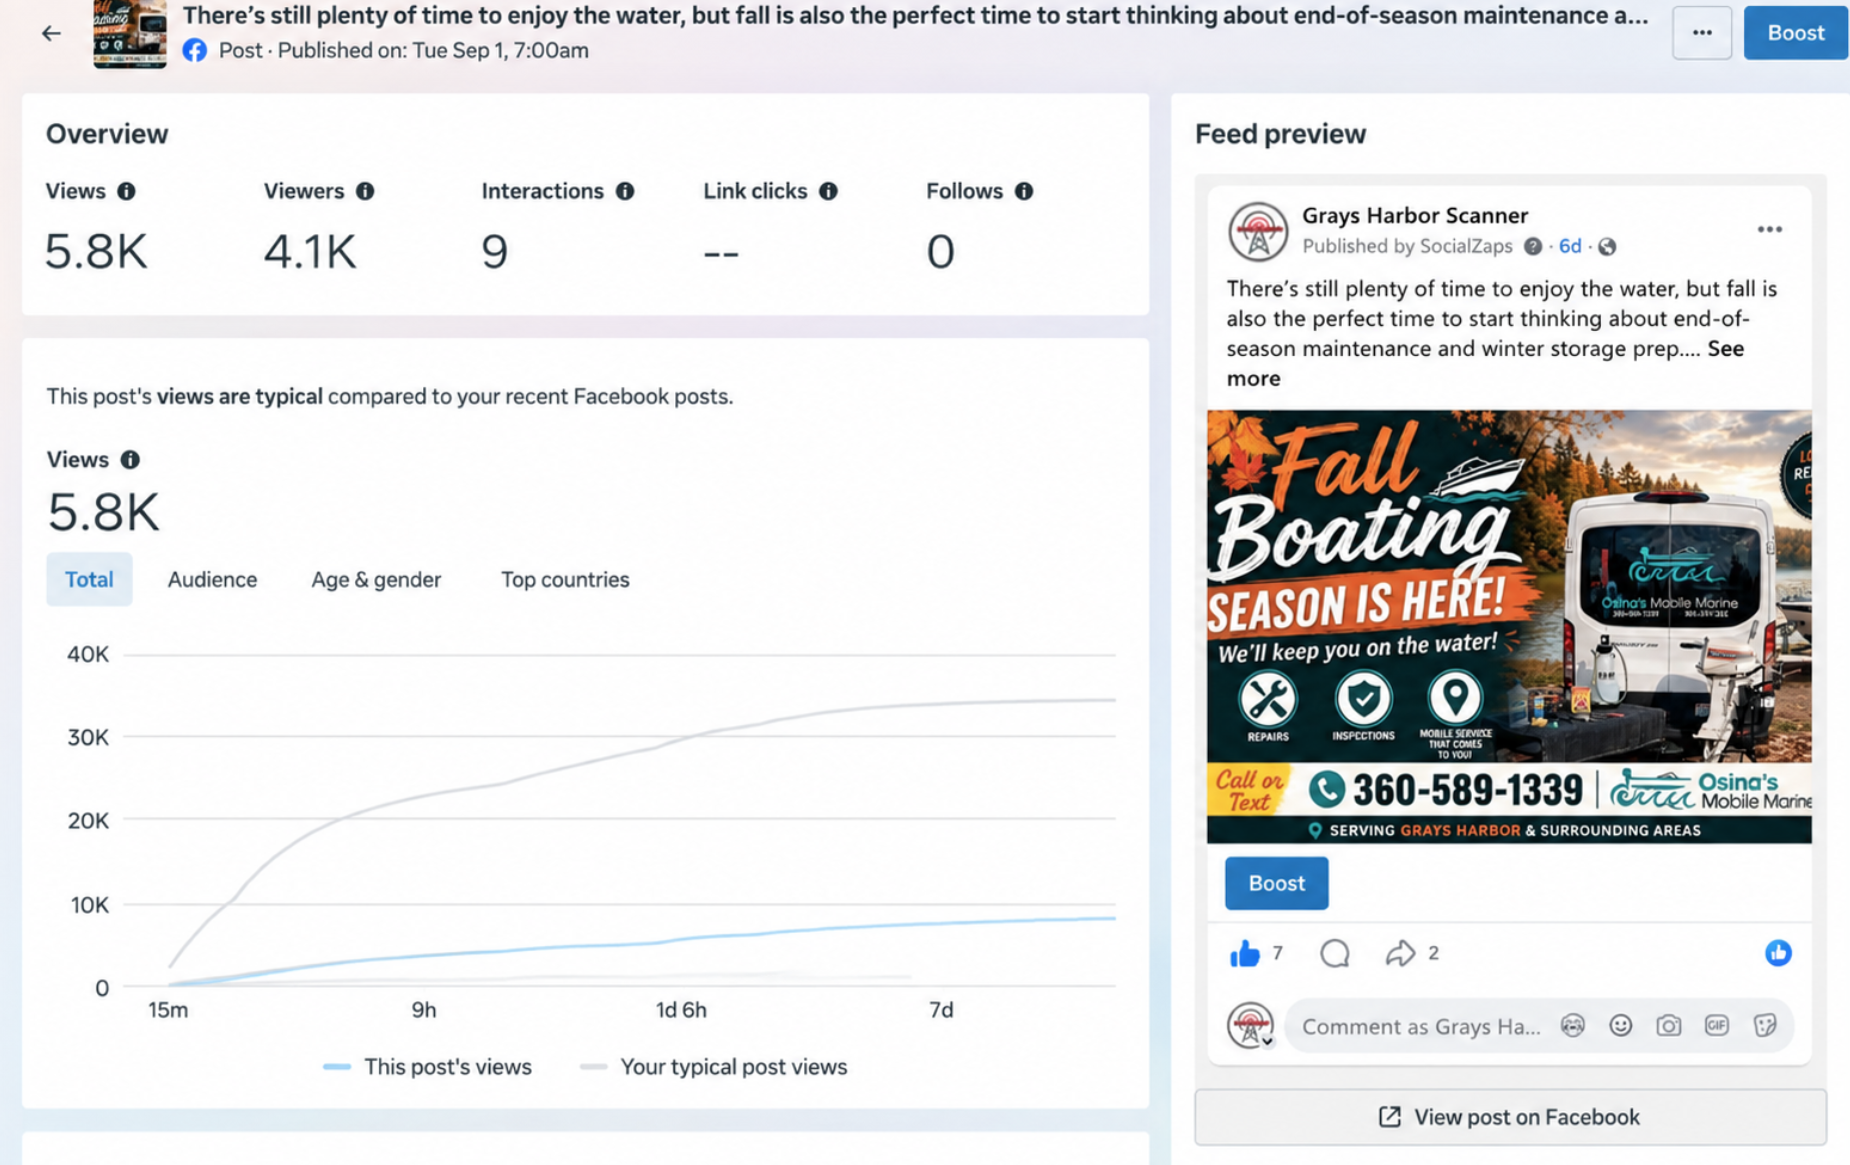
Task: Show info tooltip for Follows
Action: [1024, 191]
